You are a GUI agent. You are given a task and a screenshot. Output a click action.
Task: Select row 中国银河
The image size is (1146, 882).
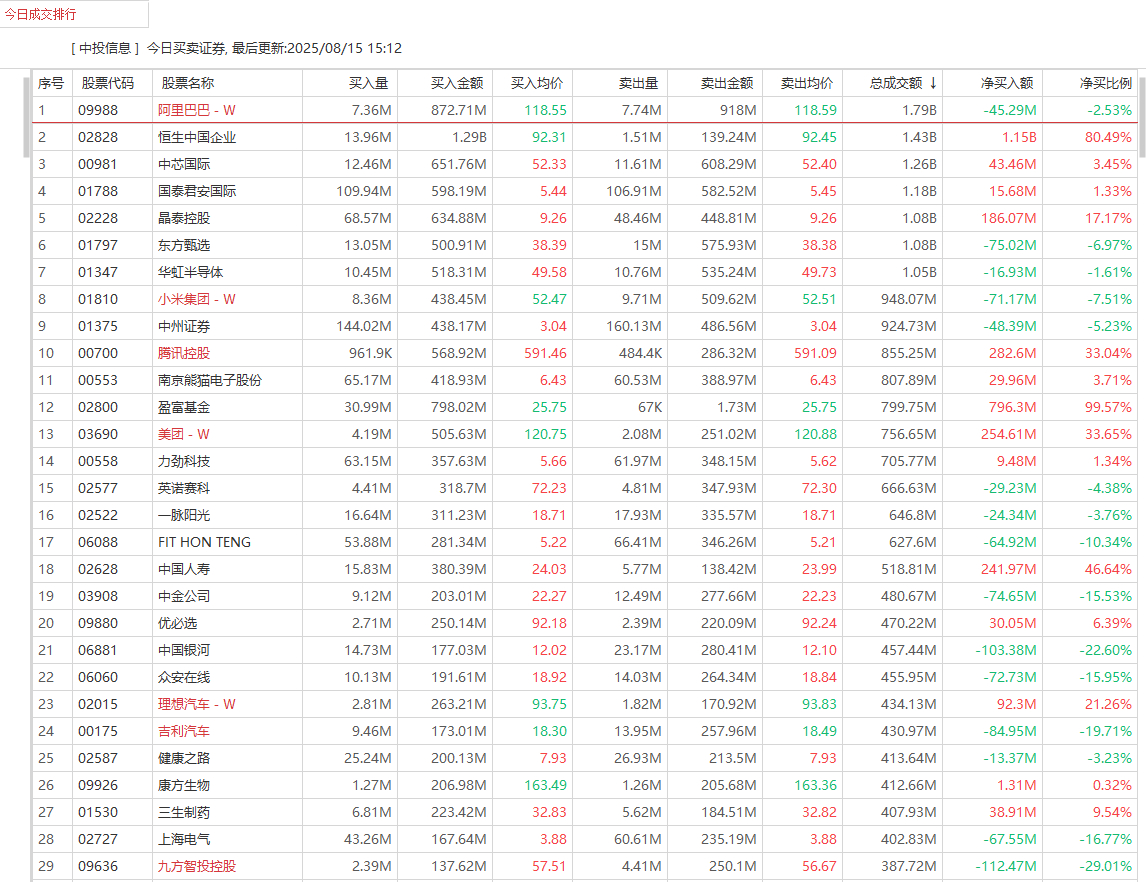pyautogui.click(x=585, y=650)
